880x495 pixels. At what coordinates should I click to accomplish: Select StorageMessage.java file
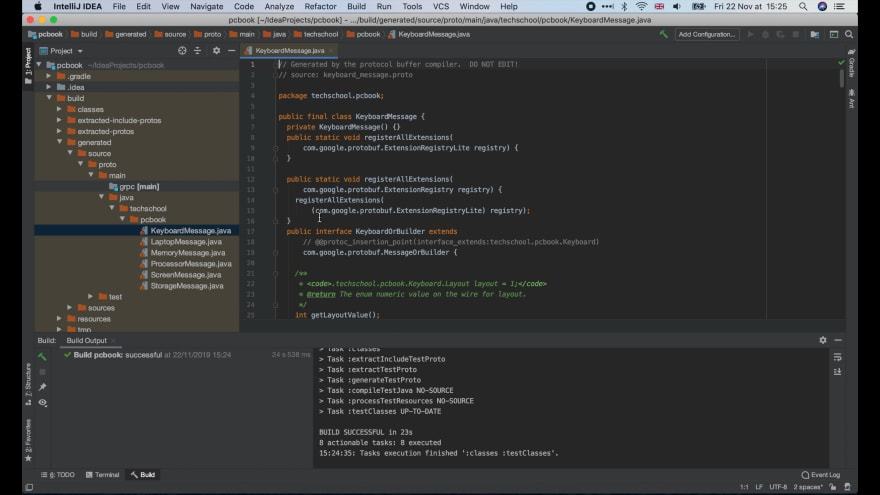tap(187, 286)
